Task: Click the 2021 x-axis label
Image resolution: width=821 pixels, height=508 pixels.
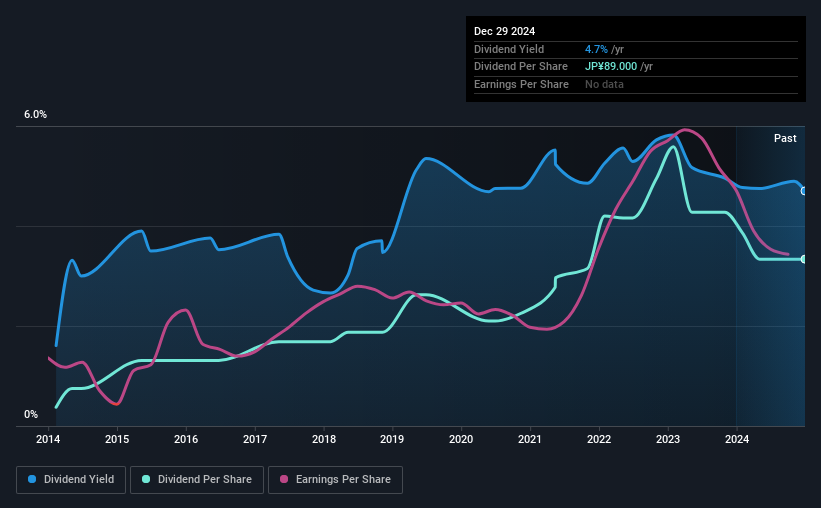Action: coord(530,439)
